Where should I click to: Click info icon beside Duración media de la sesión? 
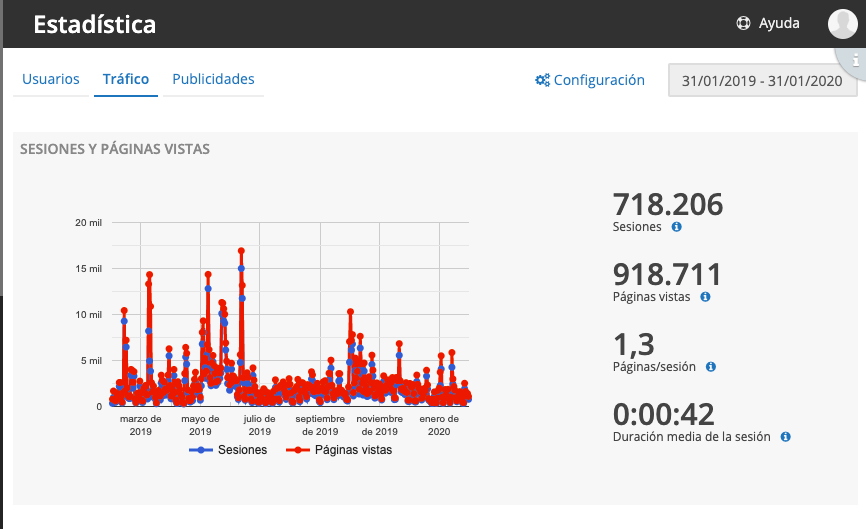coord(786,437)
